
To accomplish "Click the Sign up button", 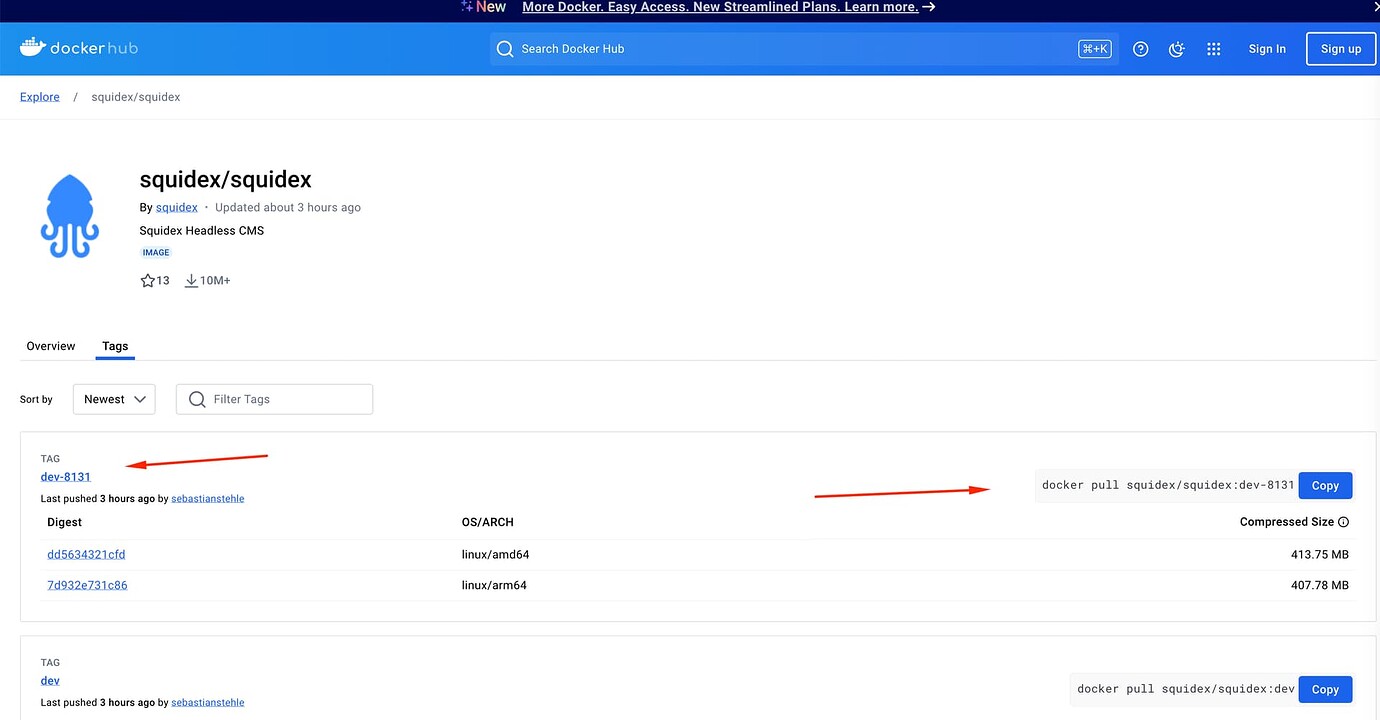I will [1341, 49].
